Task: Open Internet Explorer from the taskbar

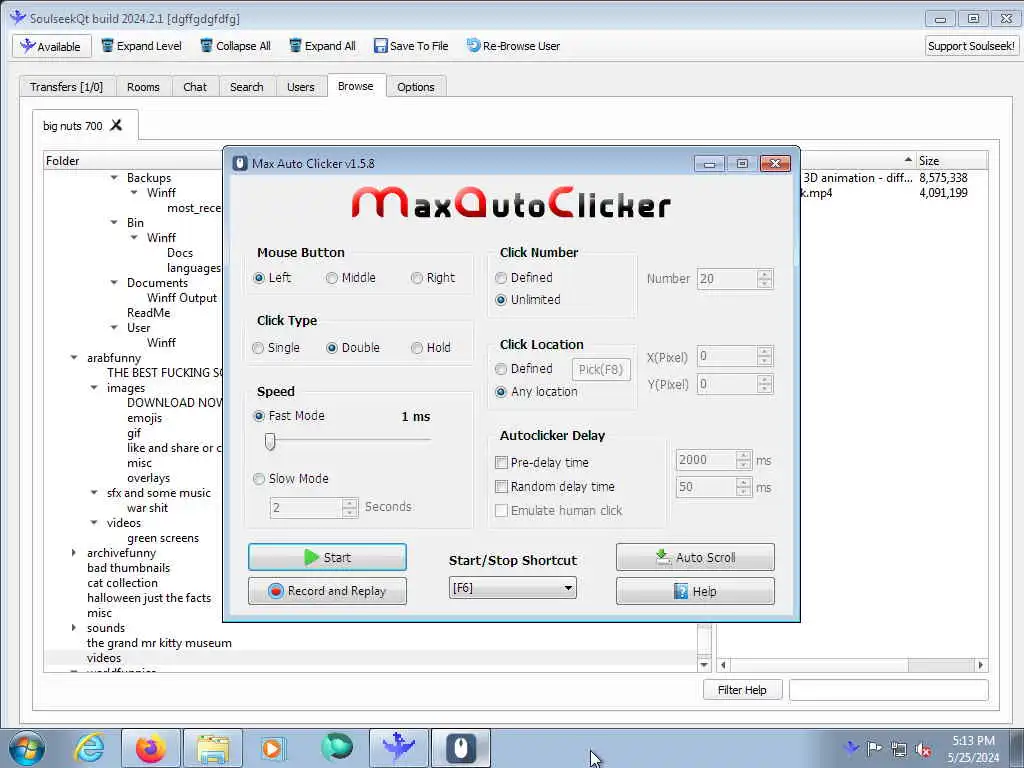Action: tap(89, 748)
